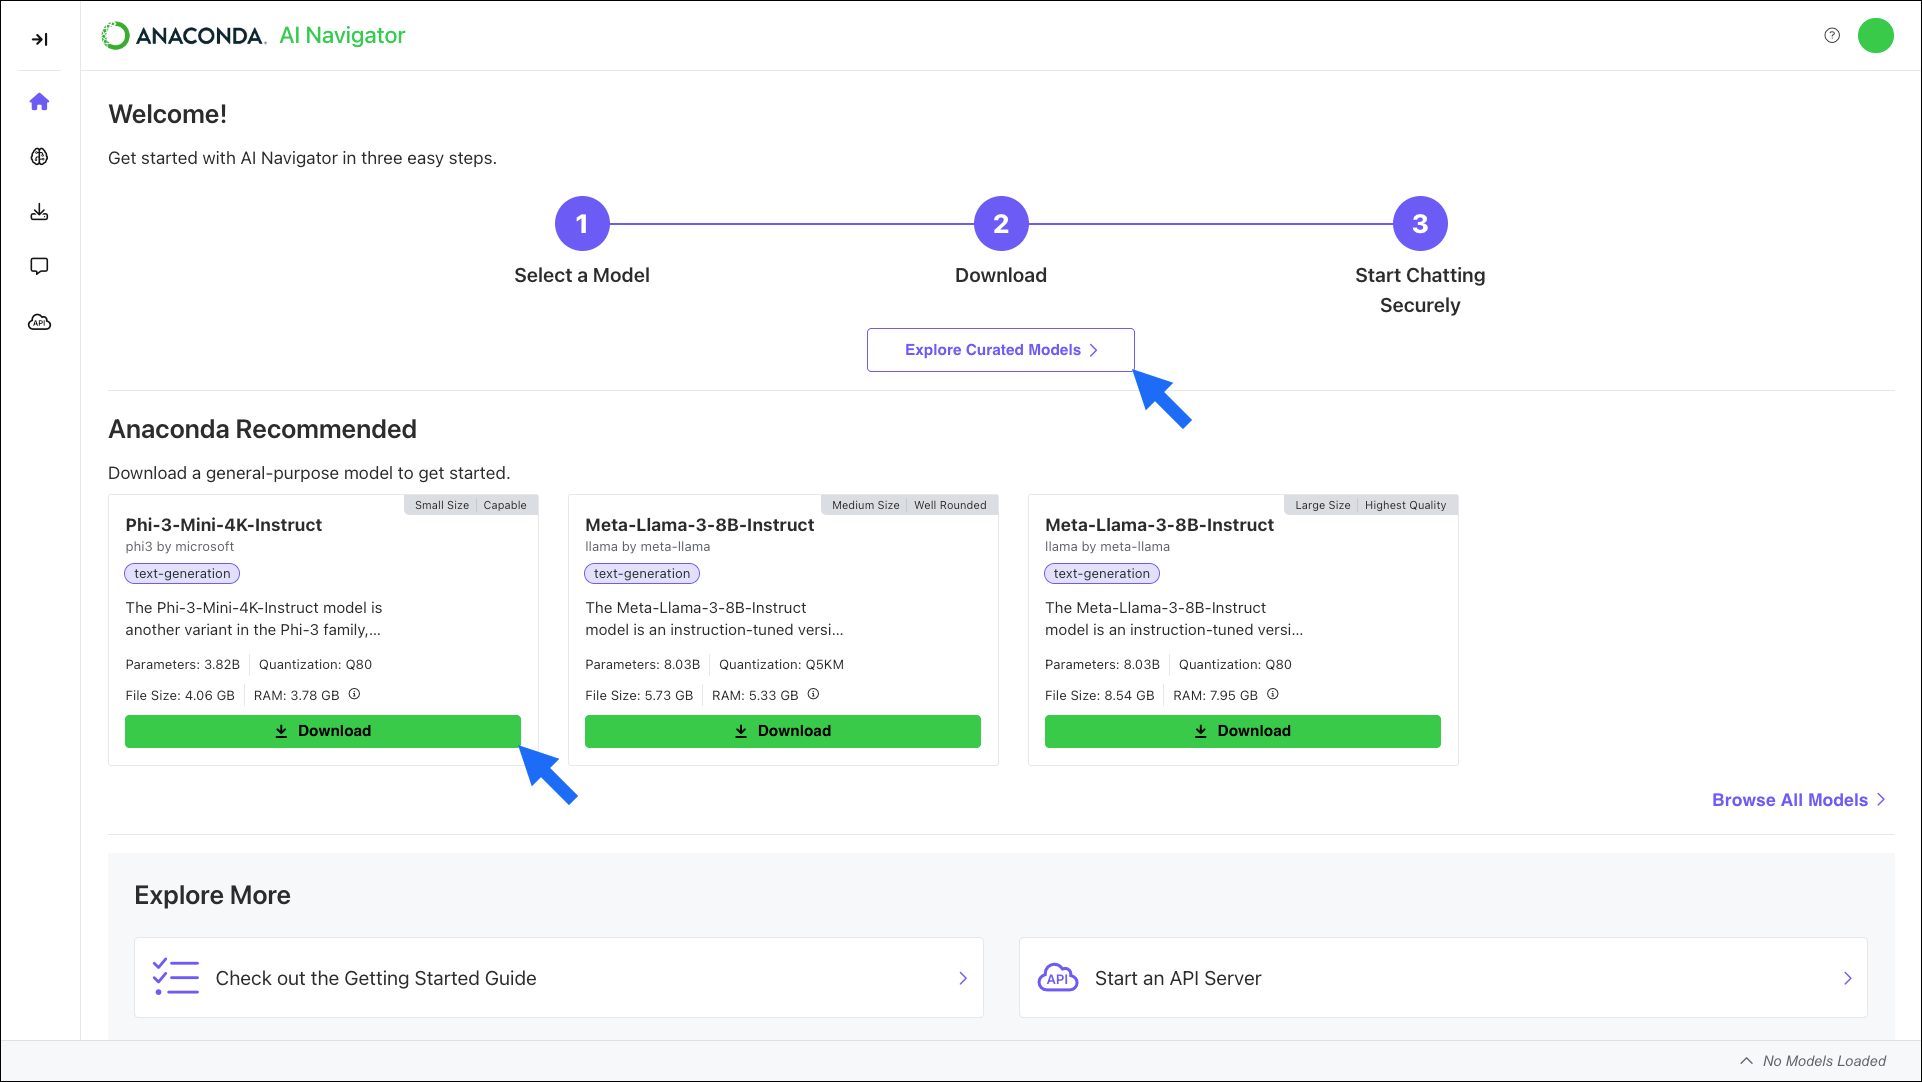
Task: Click Explore Curated Models
Action: [1000, 349]
